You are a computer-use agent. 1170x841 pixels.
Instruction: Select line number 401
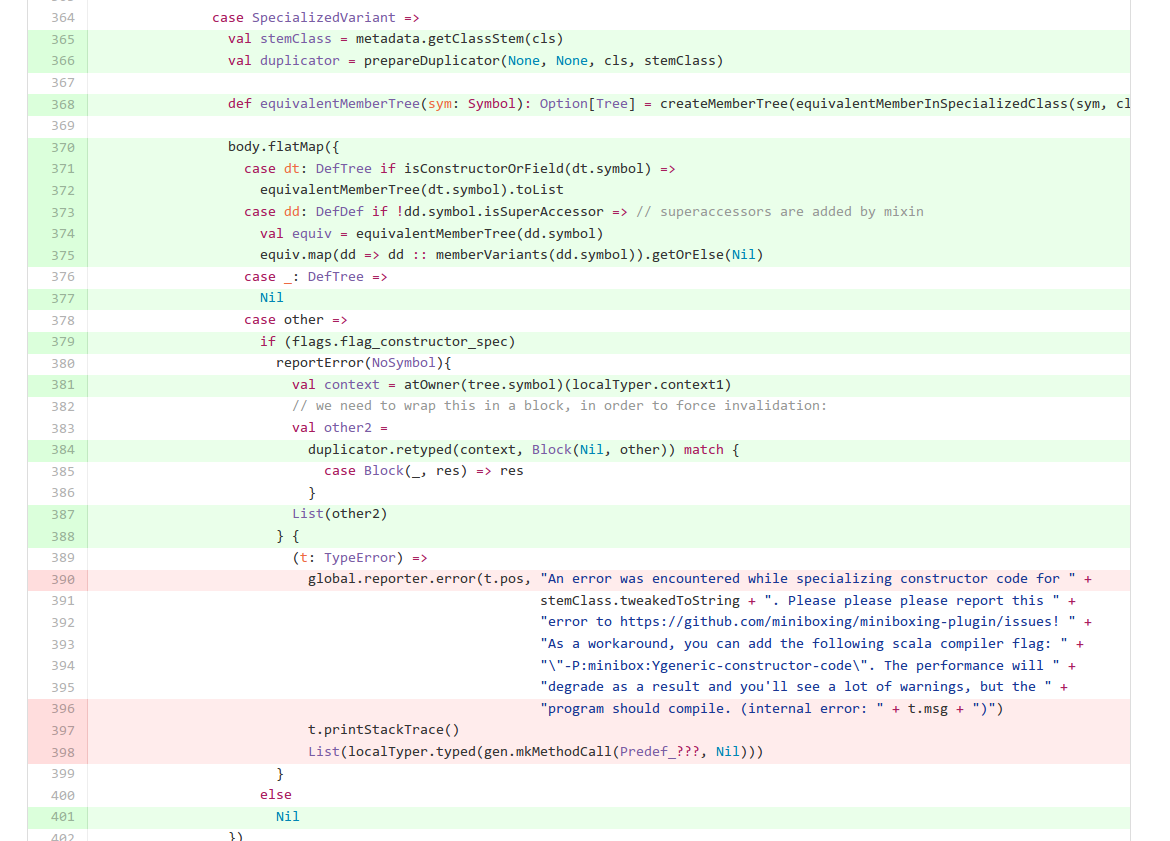63,817
